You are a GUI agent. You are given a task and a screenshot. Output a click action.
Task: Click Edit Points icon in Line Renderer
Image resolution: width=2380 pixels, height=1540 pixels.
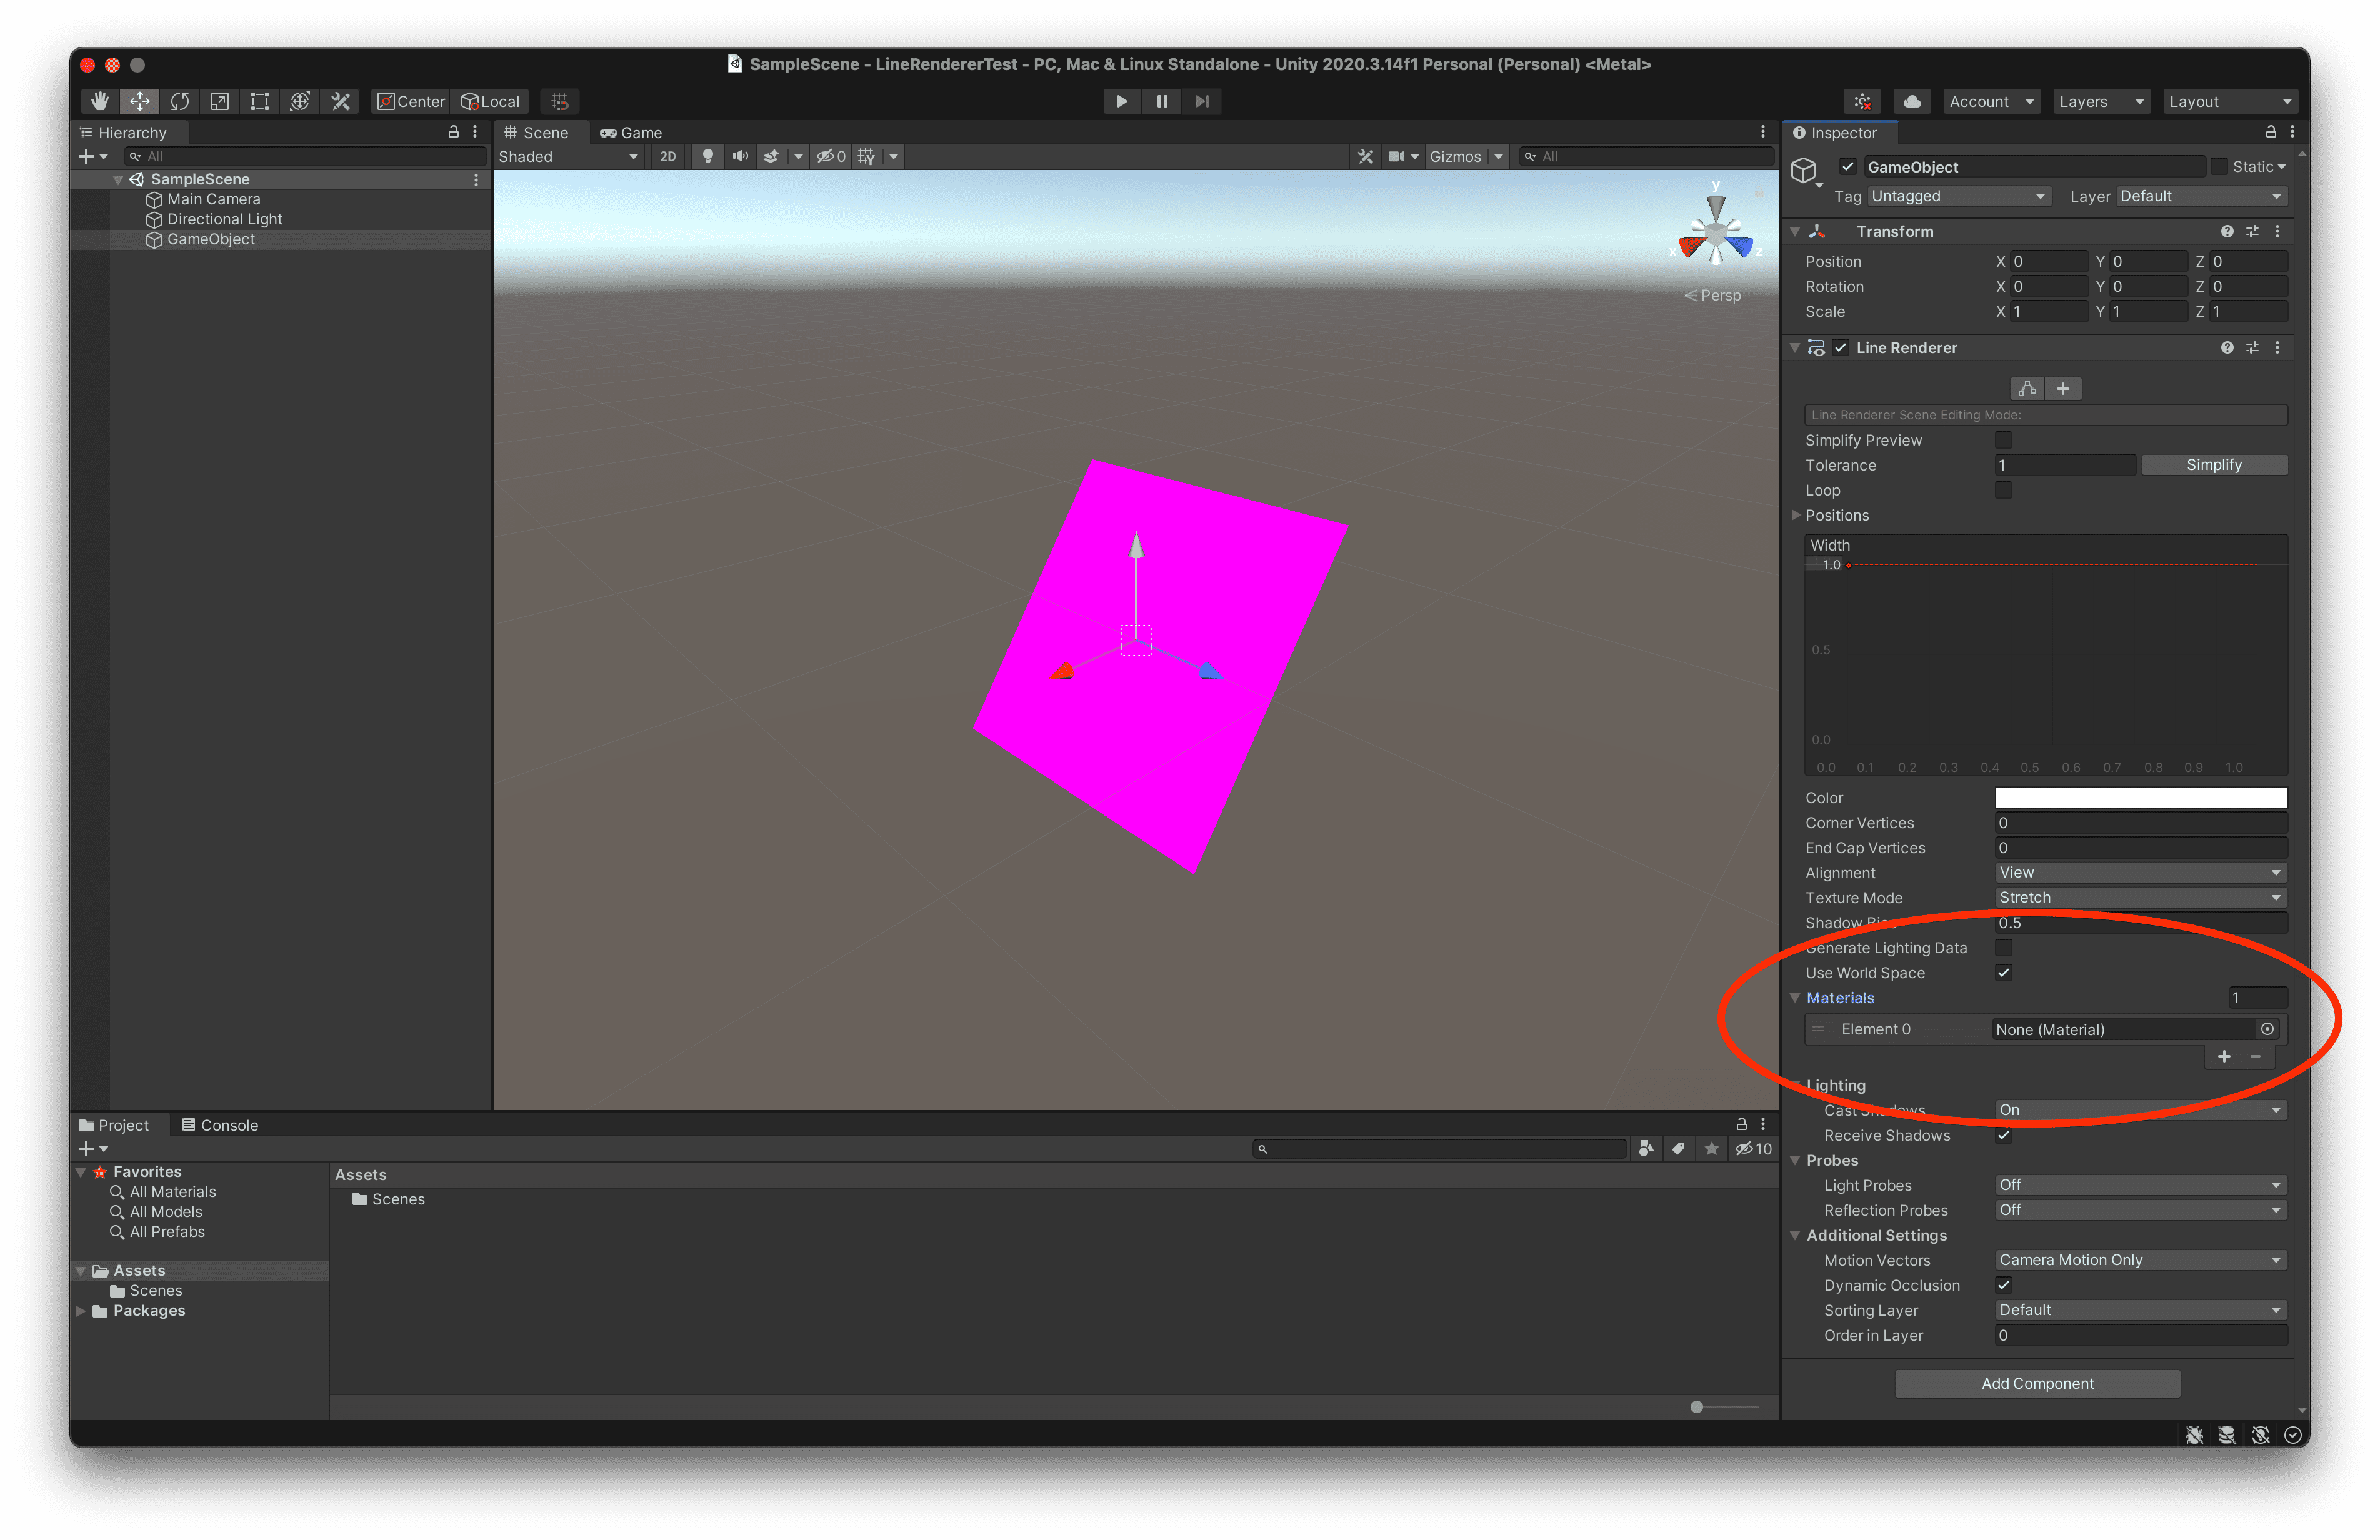click(x=2027, y=389)
